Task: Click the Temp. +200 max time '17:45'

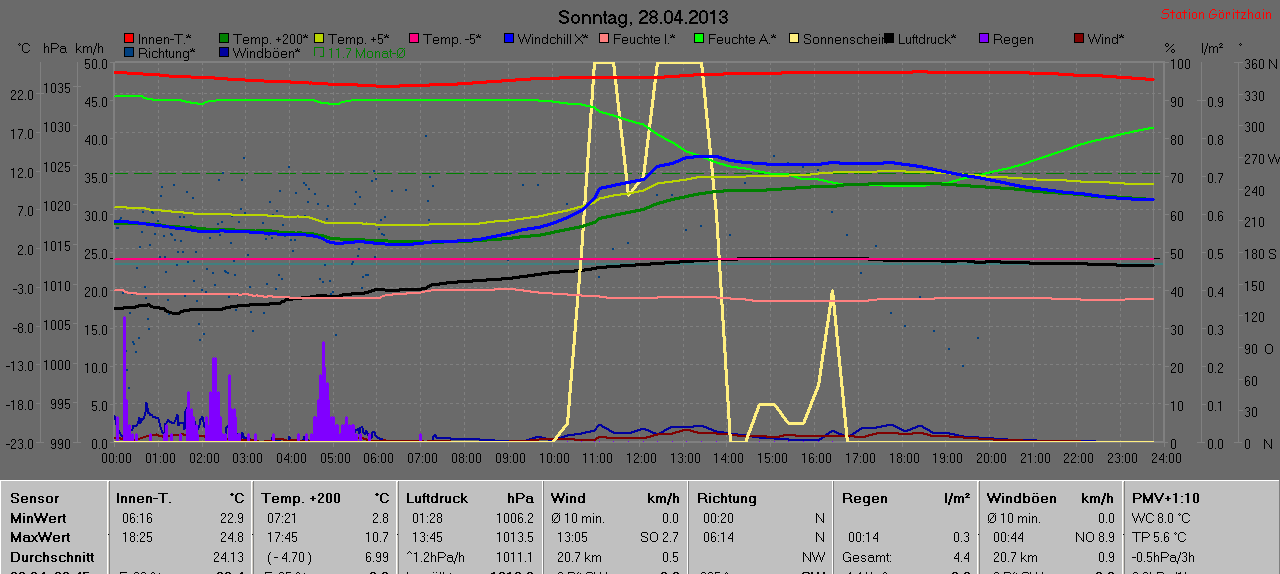Action: point(283,537)
